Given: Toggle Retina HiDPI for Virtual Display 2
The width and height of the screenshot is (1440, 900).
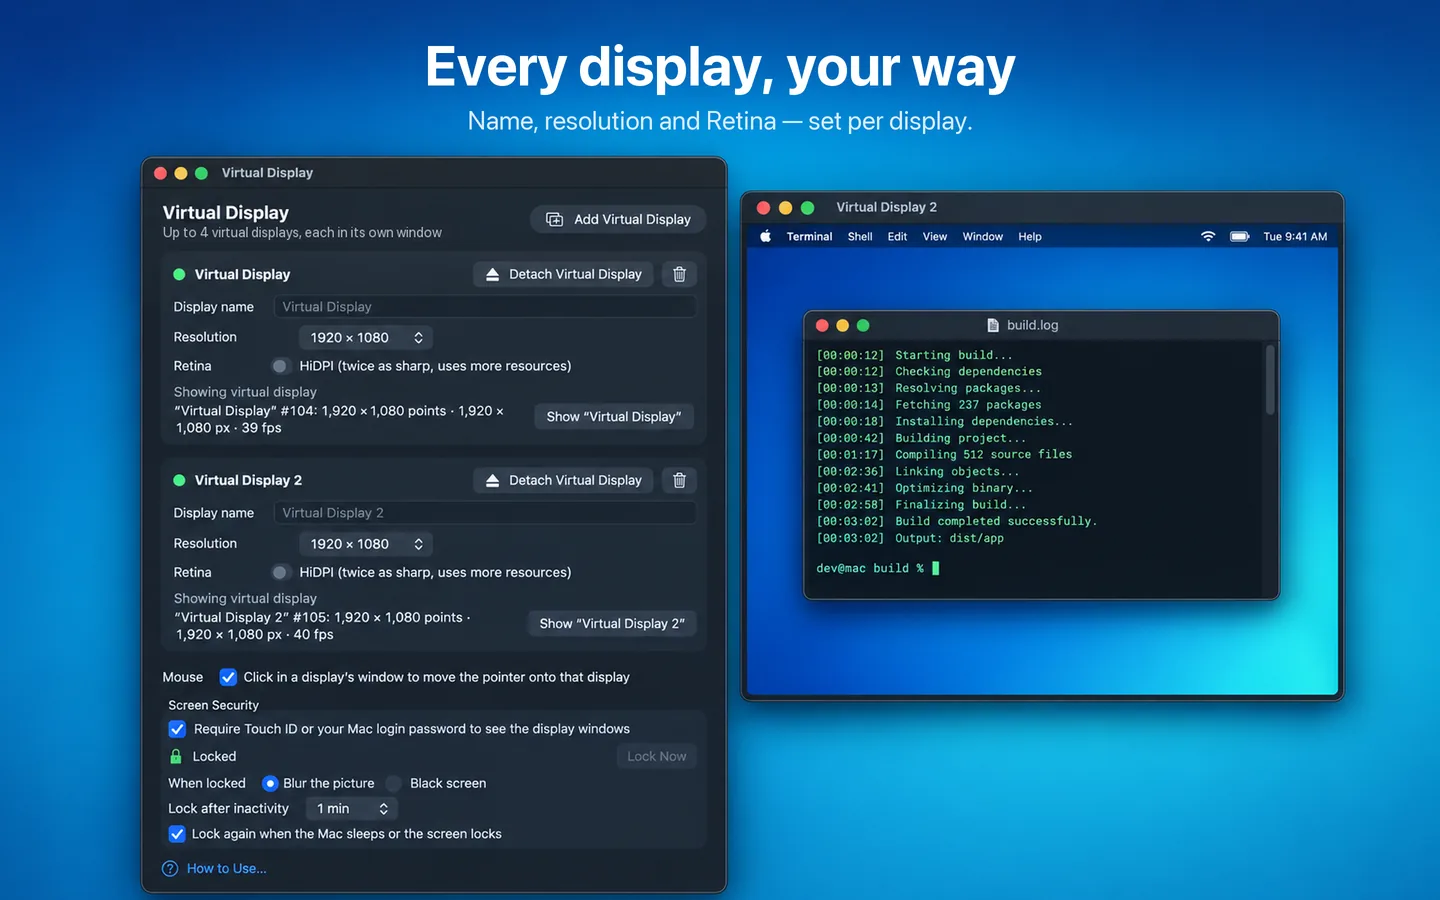Looking at the screenshot, I should coord(280,572).
